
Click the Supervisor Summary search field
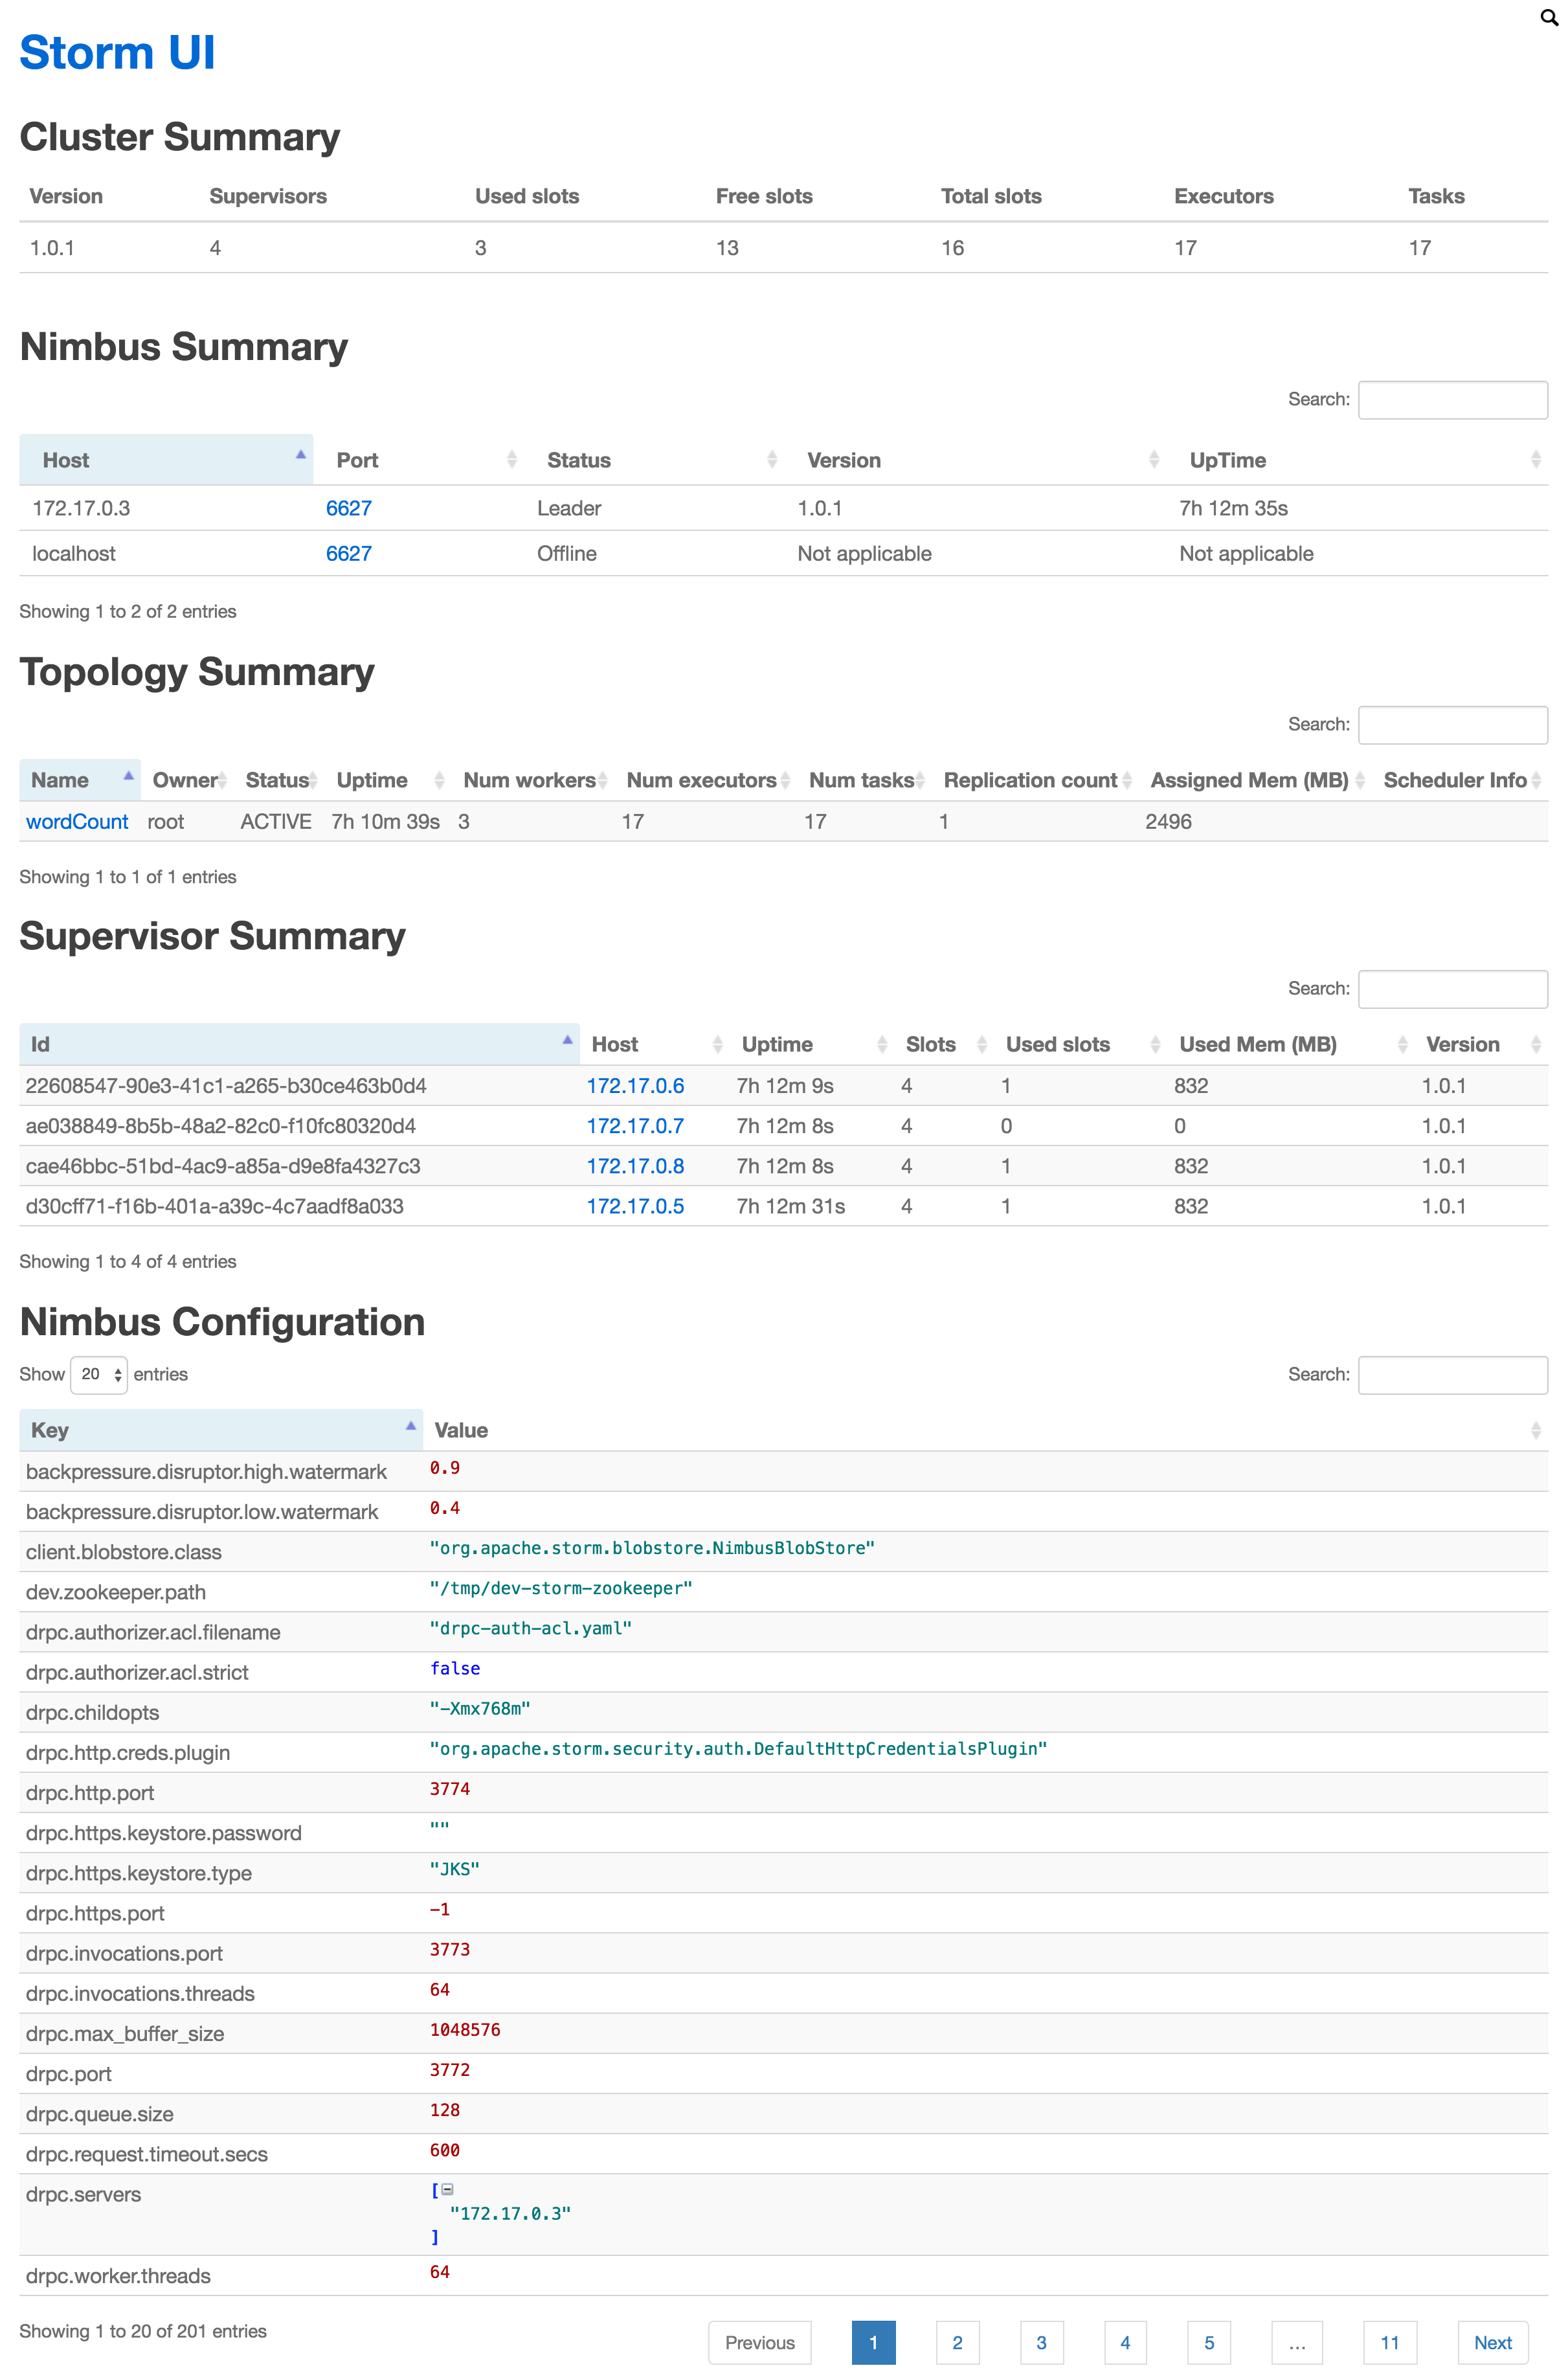[x=1452, y=989]
